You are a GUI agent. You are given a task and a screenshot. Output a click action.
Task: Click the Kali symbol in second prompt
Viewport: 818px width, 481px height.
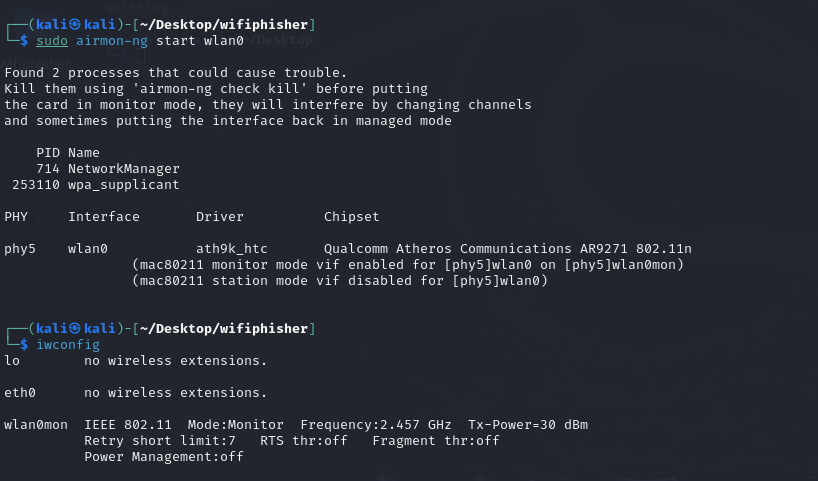75,329
